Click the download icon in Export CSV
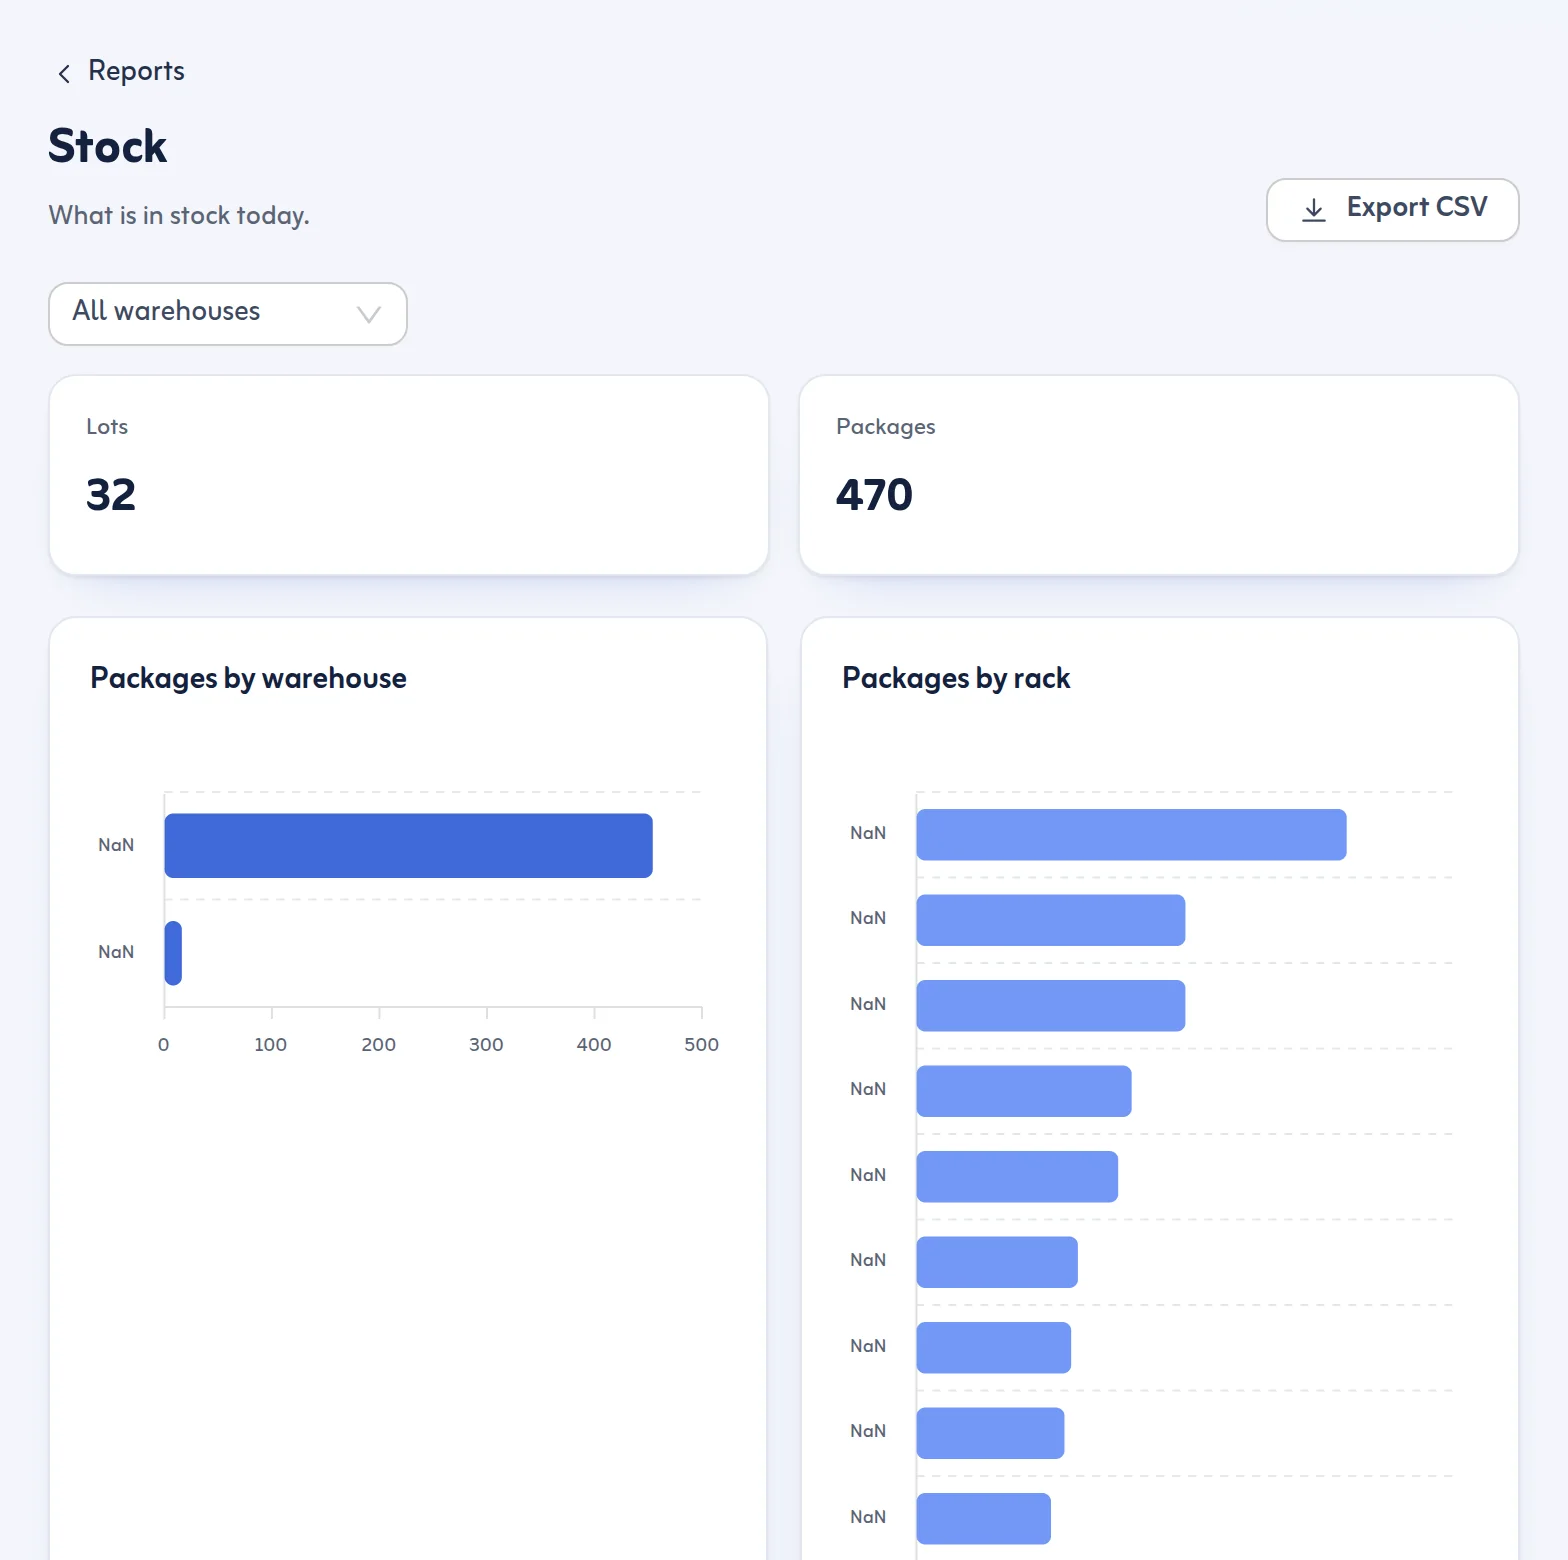The image size is (1568, 1560). (x=1313, y=209)
